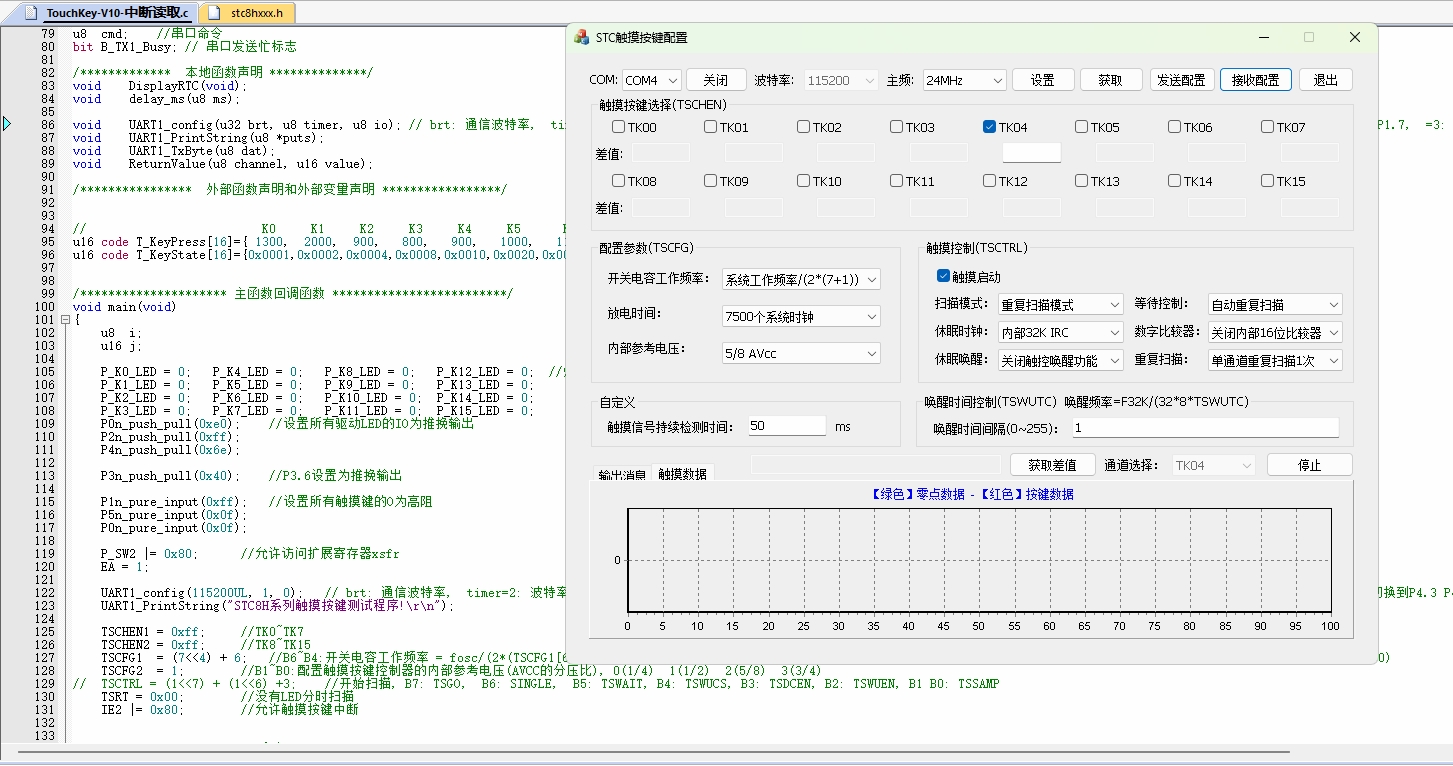Viewport: 1453px width, 766px height.
Task: Click the TK04 差值 input field
Action: click(1031, 153)
